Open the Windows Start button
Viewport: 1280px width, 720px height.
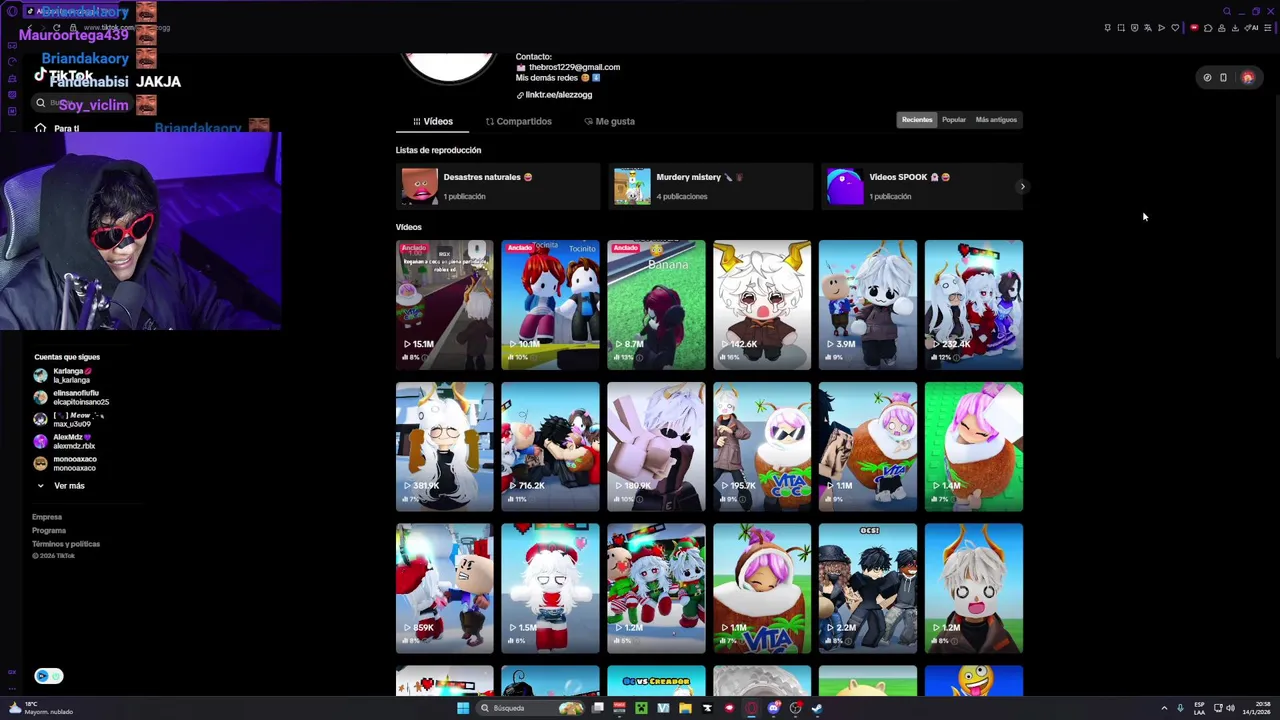click(x=463, y=708)
